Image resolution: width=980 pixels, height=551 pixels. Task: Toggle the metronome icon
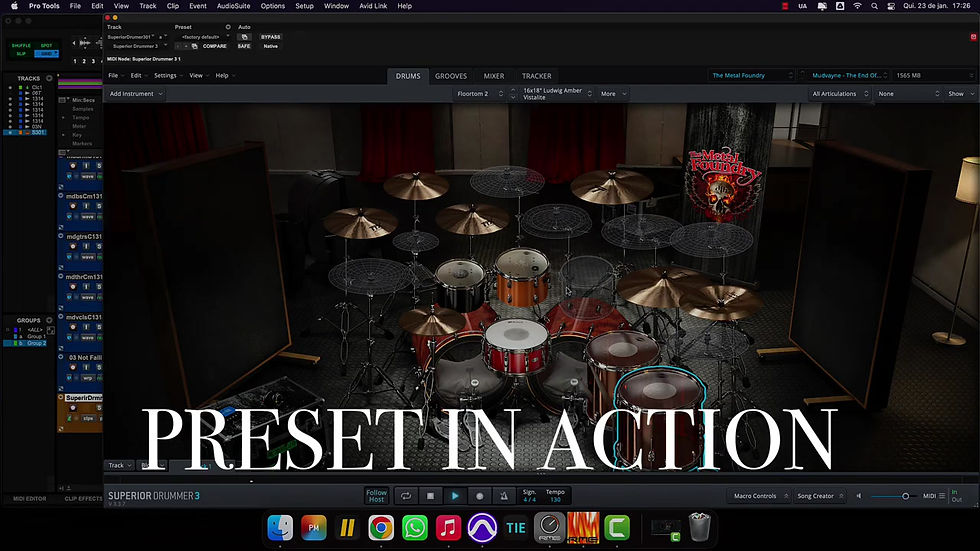tap(504, 496)
